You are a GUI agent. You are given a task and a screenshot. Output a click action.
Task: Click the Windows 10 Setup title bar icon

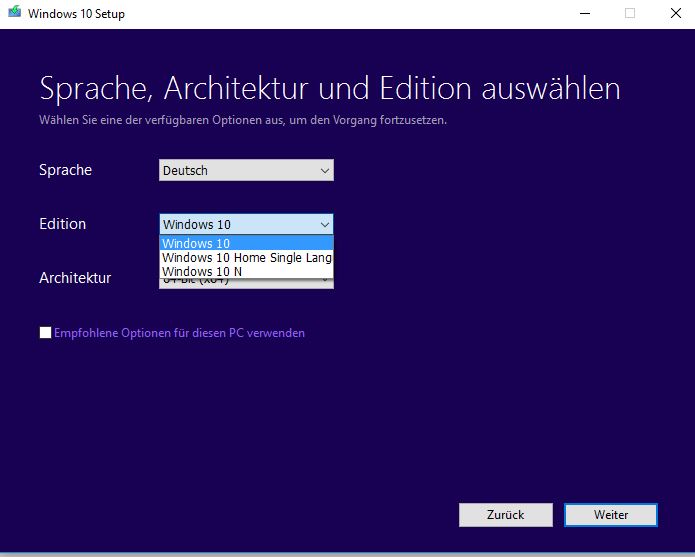pyautogui.click(x=15, y=12)
